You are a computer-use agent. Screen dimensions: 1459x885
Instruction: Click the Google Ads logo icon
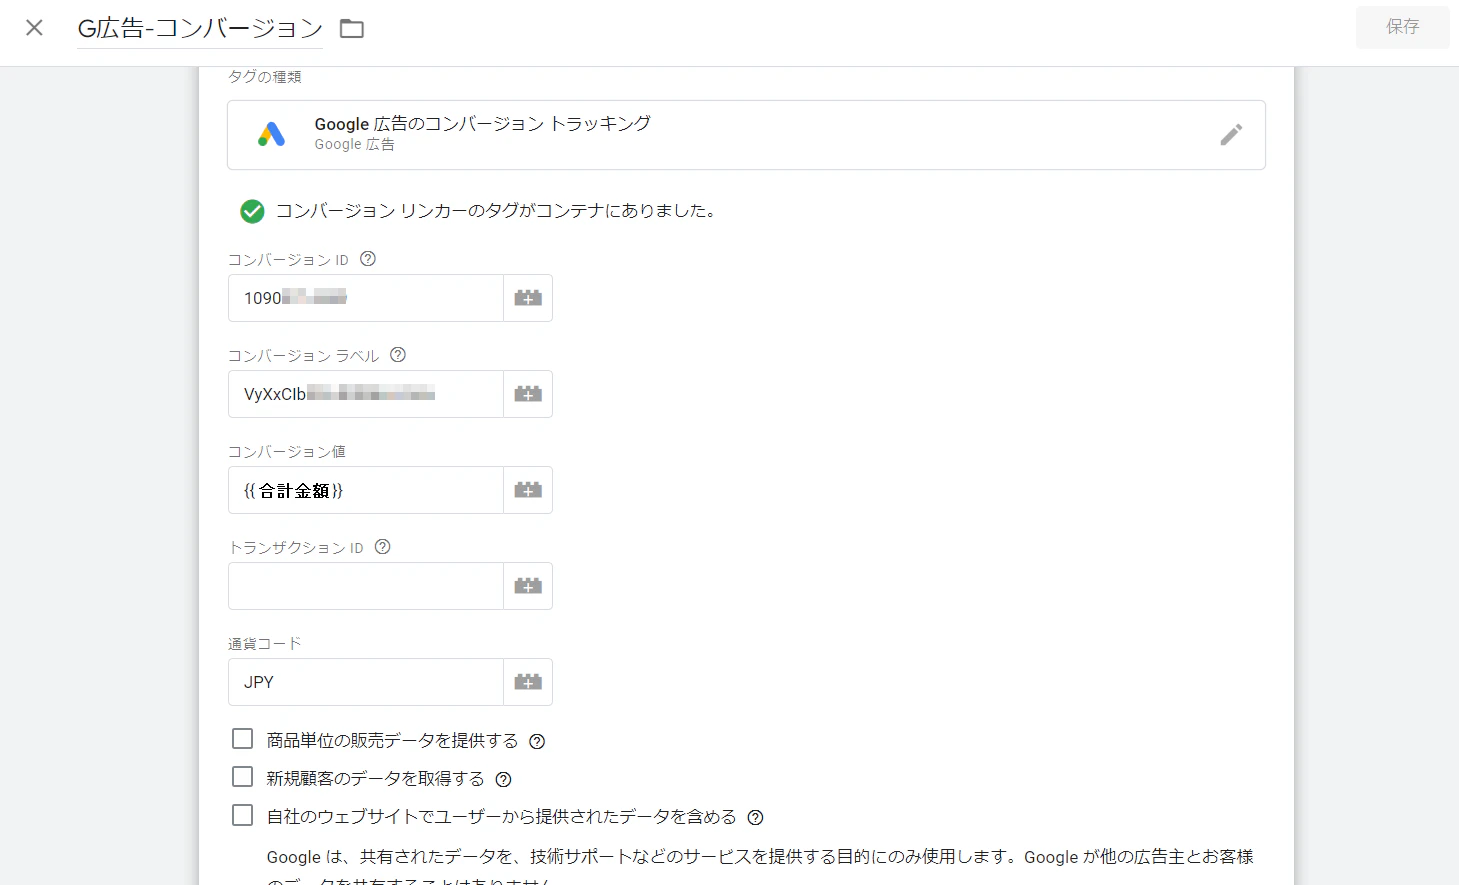(x=271, y=134)
